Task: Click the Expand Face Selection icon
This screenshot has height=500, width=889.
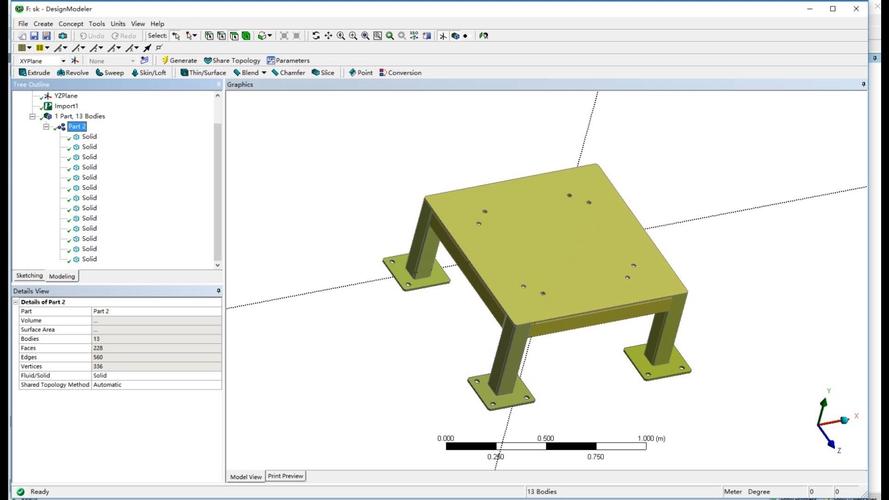Action: click(283, 36)
